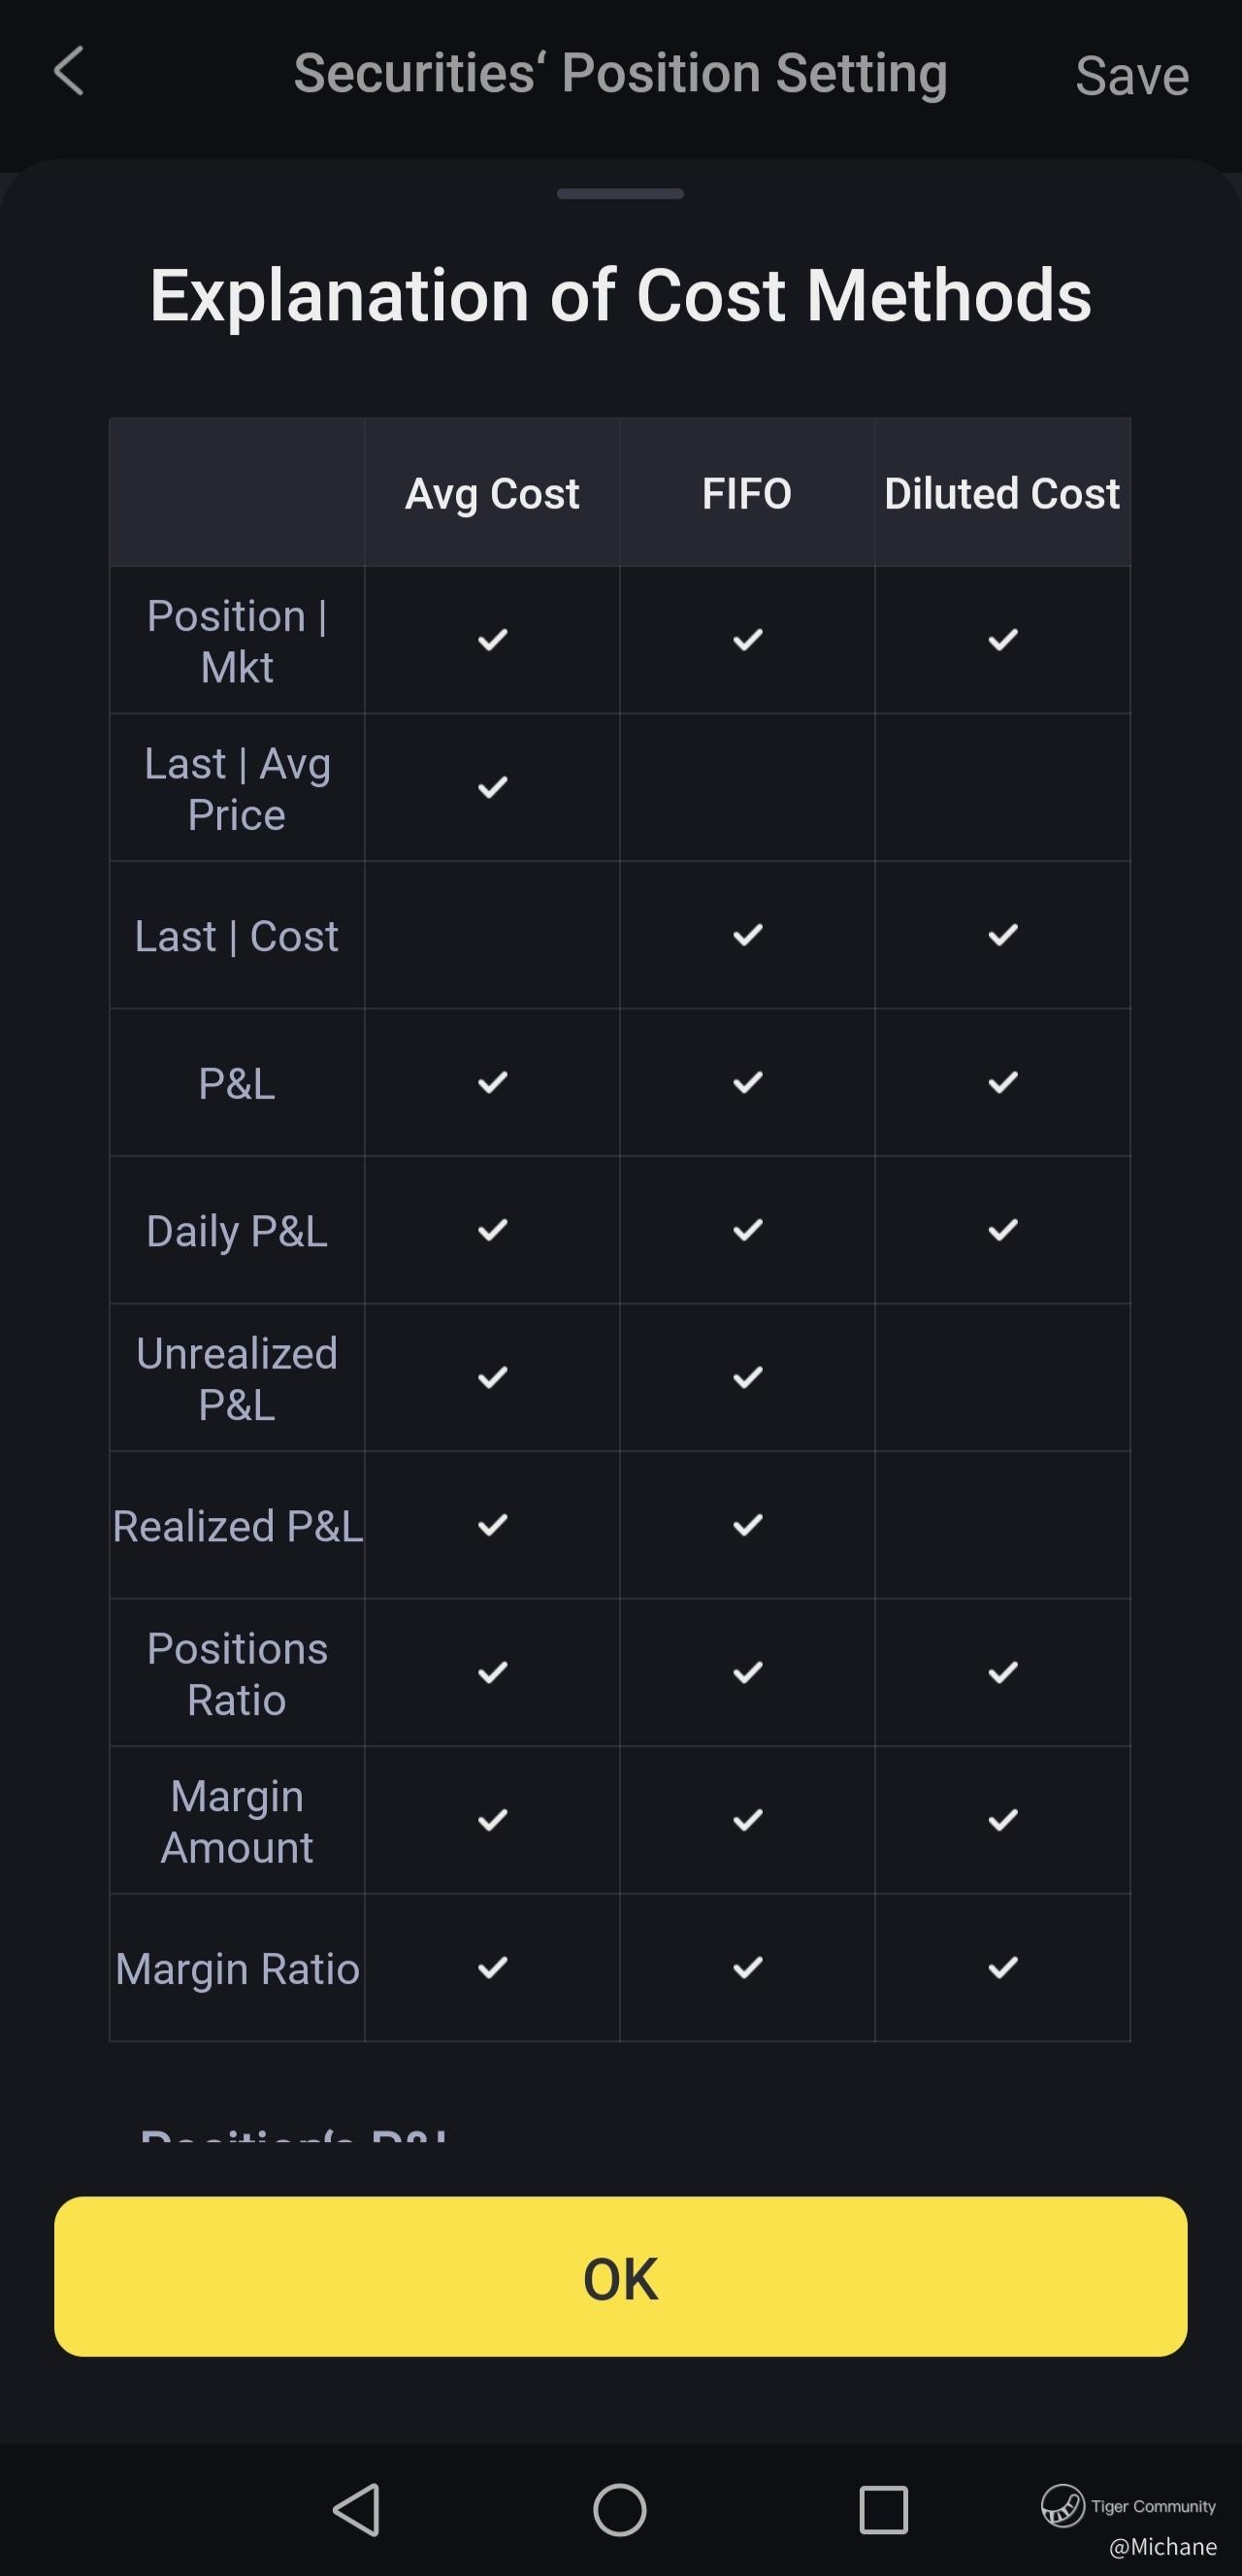Tap Android home circle button
This screenshot has width=1242, height=2576.
[x=620, y=2510]
